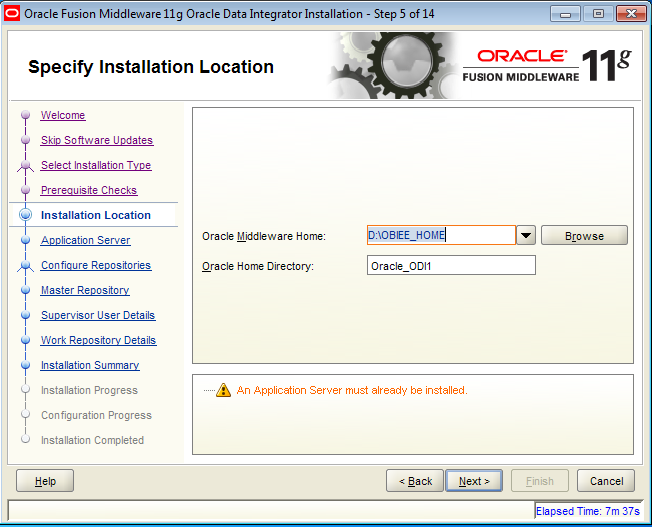Open the Installation Summary step

click(x=90, y=365)
